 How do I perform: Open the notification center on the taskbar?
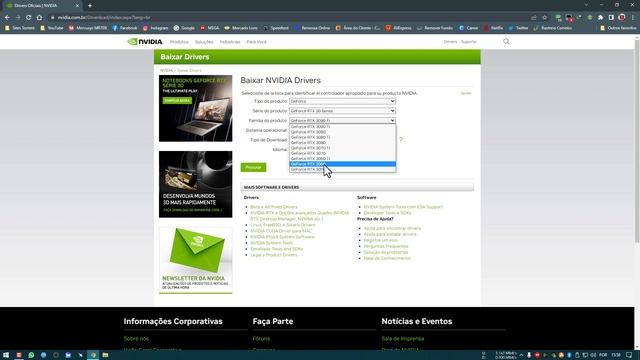[629, 355]
